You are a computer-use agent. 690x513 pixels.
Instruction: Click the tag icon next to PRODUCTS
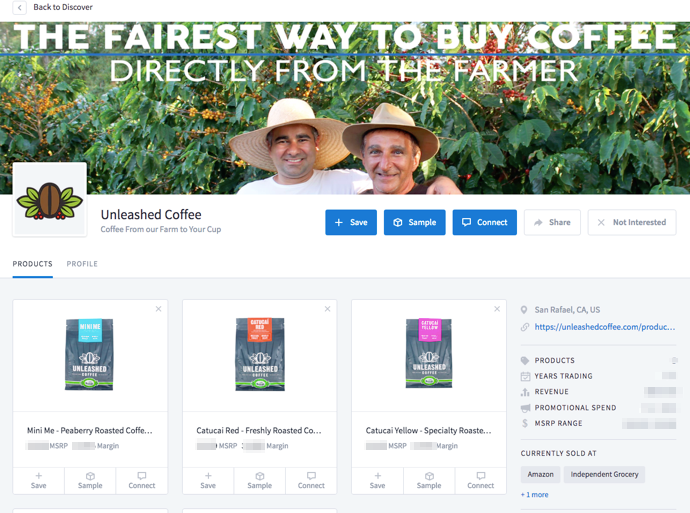click(x=525, y=360)
